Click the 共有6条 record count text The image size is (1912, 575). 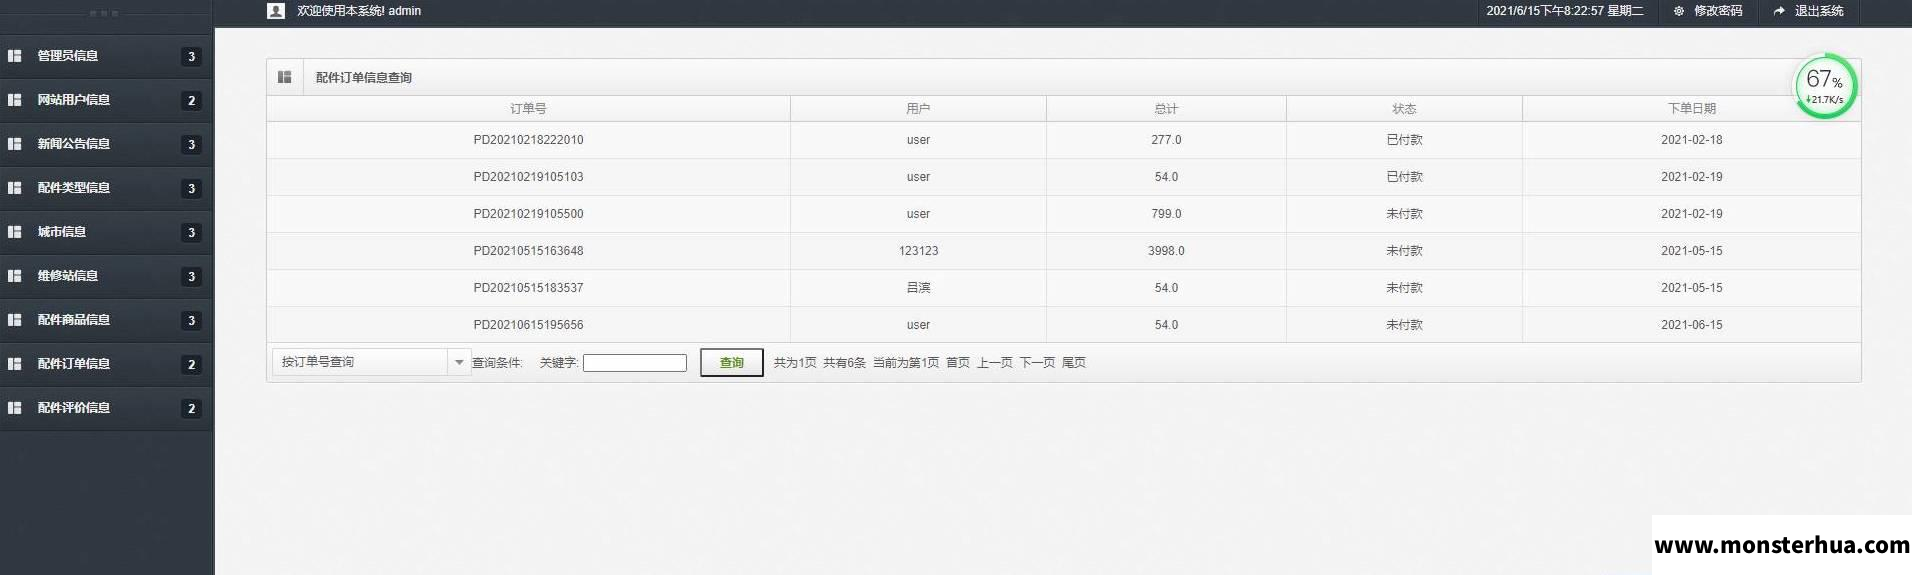coord(844,363)
